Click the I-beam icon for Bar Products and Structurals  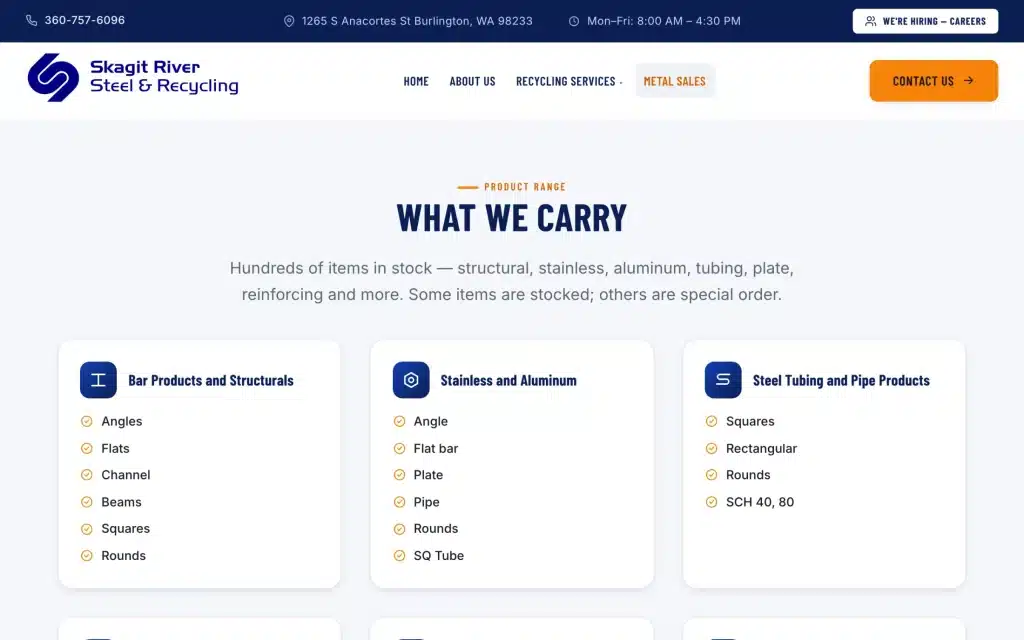coord(98,380)
